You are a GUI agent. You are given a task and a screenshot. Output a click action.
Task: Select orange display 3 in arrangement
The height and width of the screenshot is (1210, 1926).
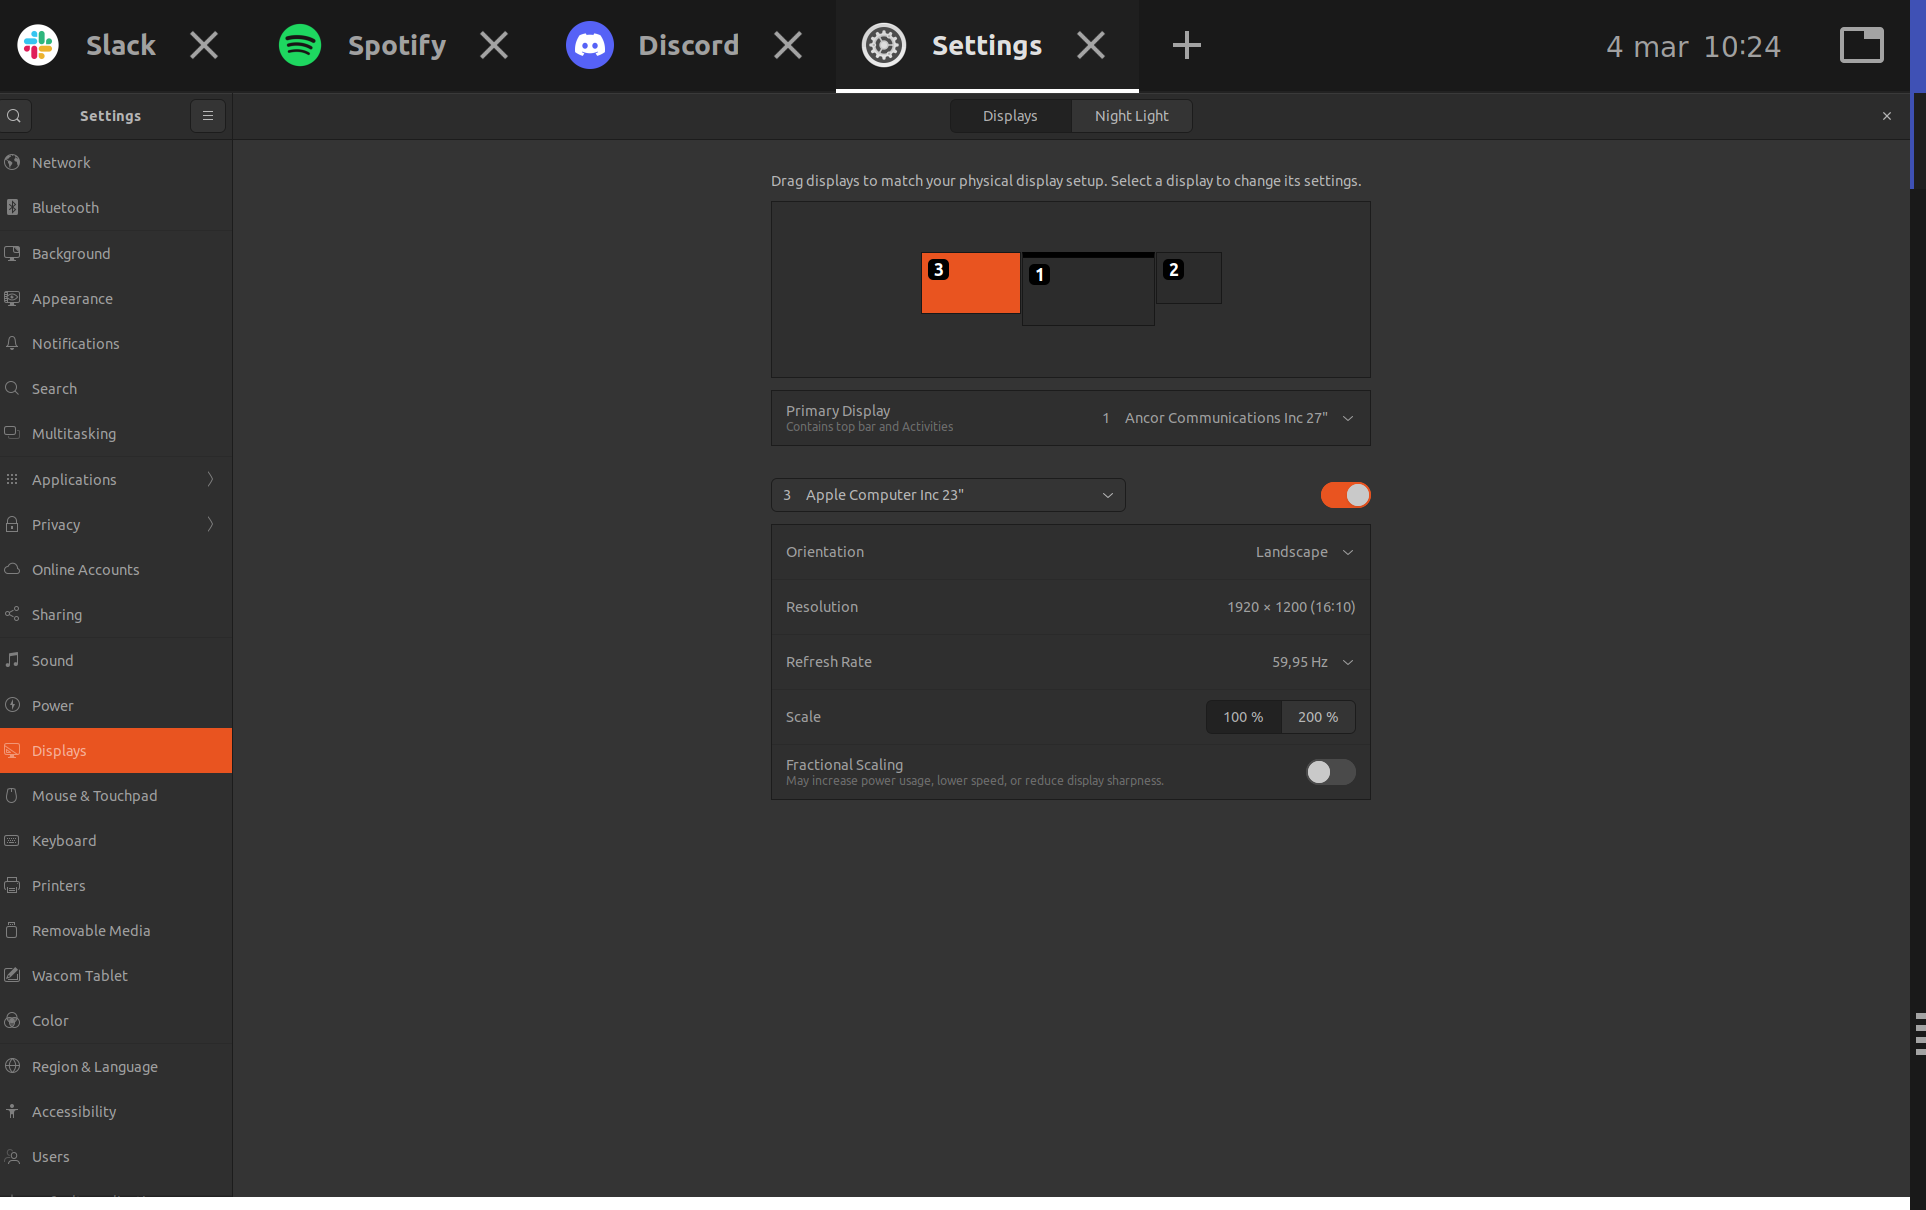(970, 284)
